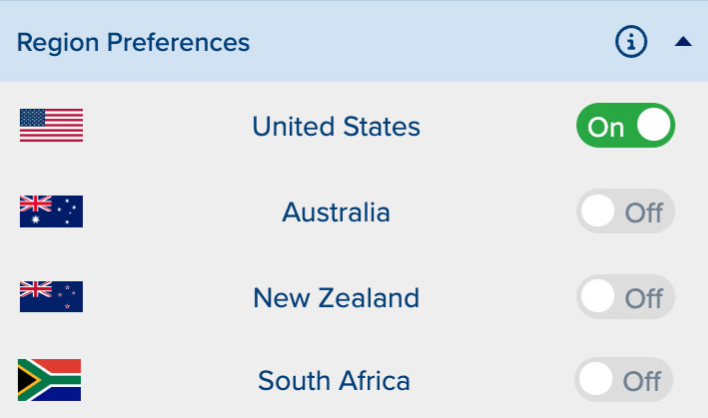
Task: Click the South Africa flag icon
Action: tap(49, 380)
